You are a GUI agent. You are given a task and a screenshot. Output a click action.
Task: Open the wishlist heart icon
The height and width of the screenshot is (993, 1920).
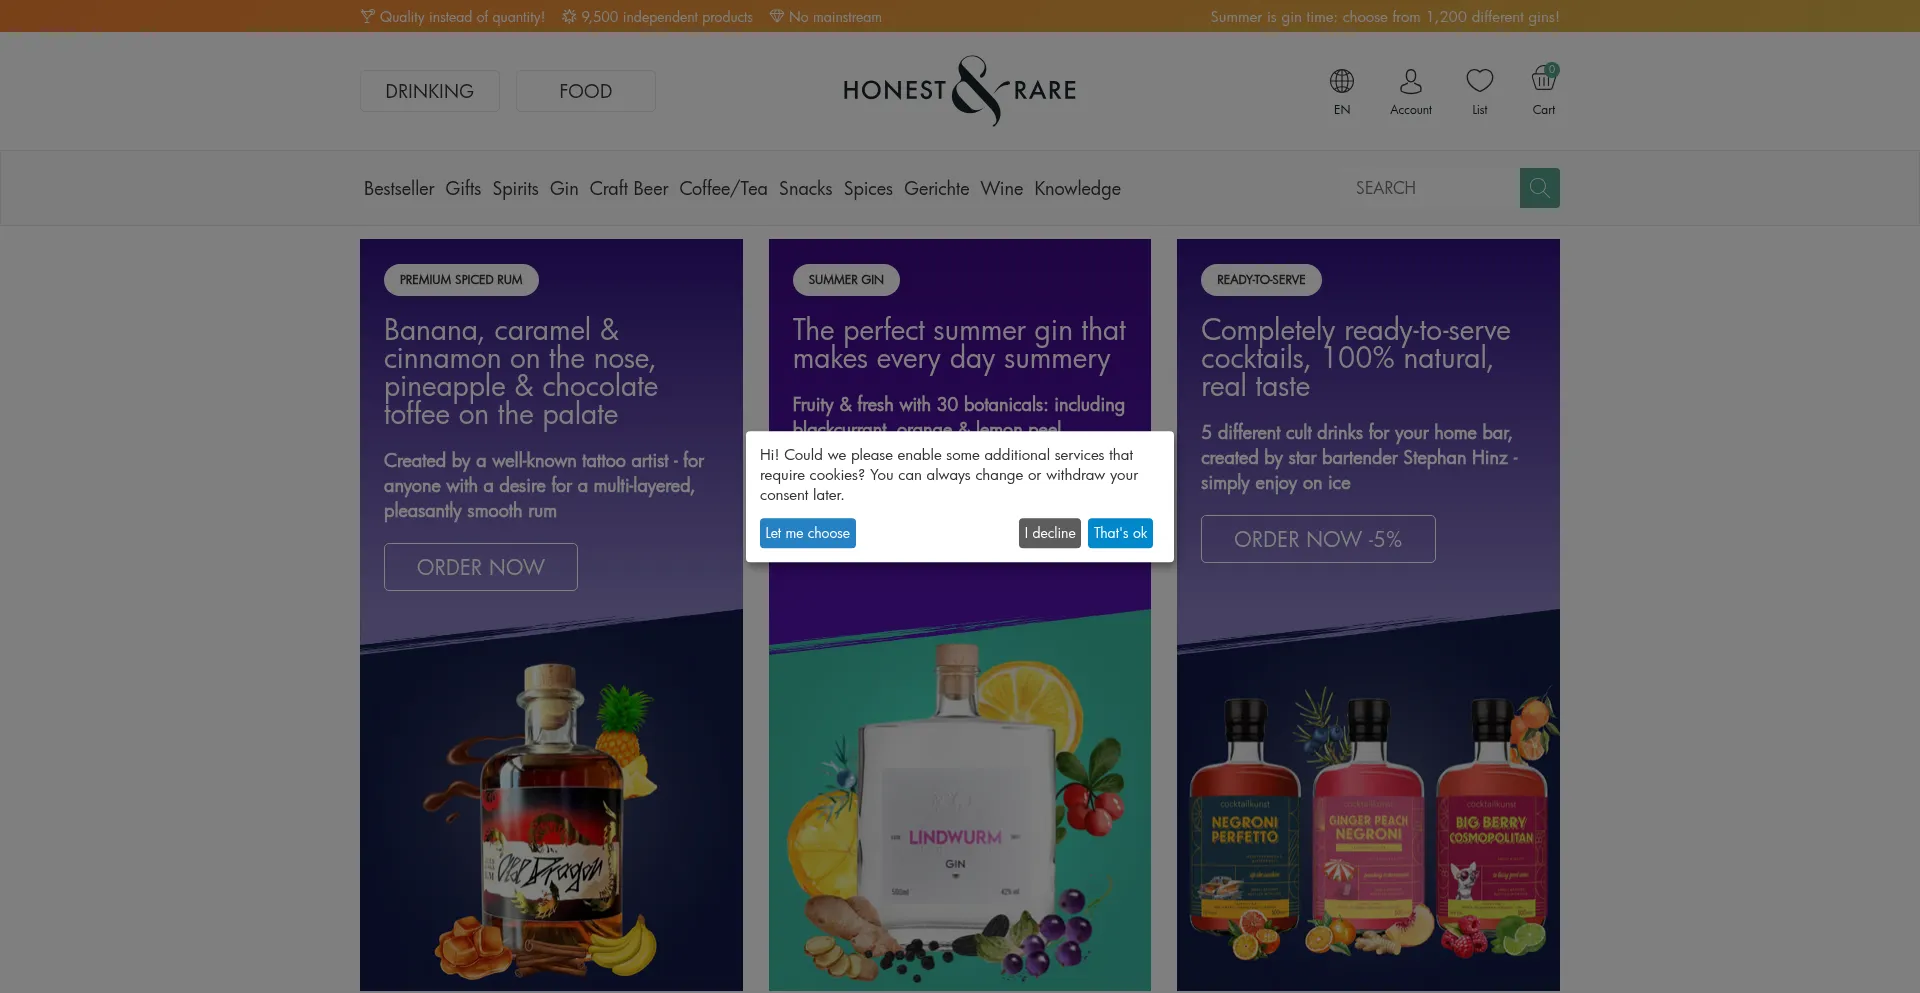[x=1480, y=80]
